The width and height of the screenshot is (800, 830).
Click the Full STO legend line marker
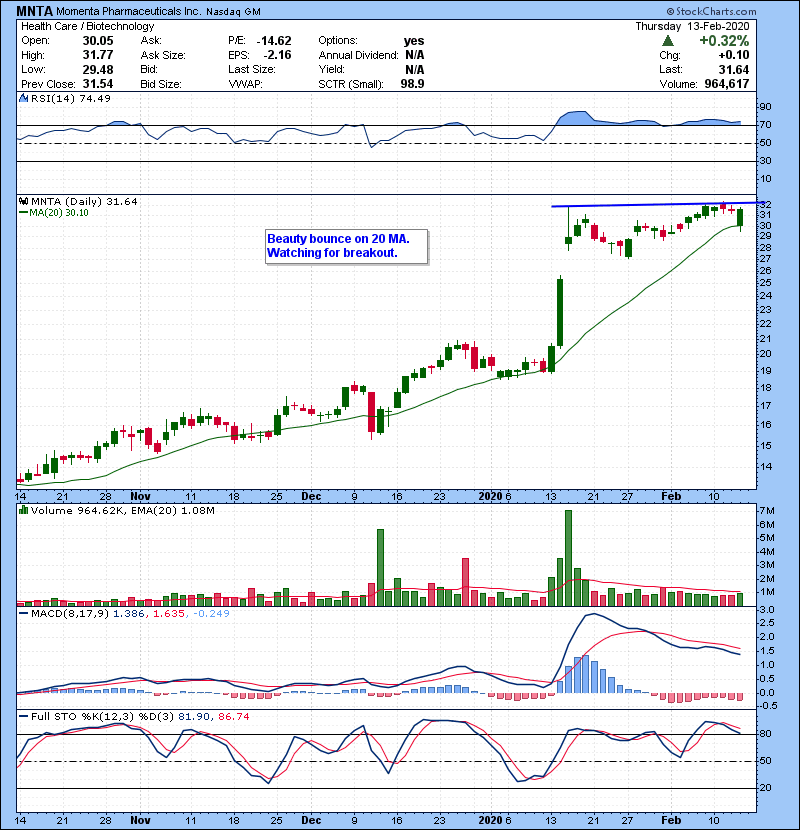[24, 716]
